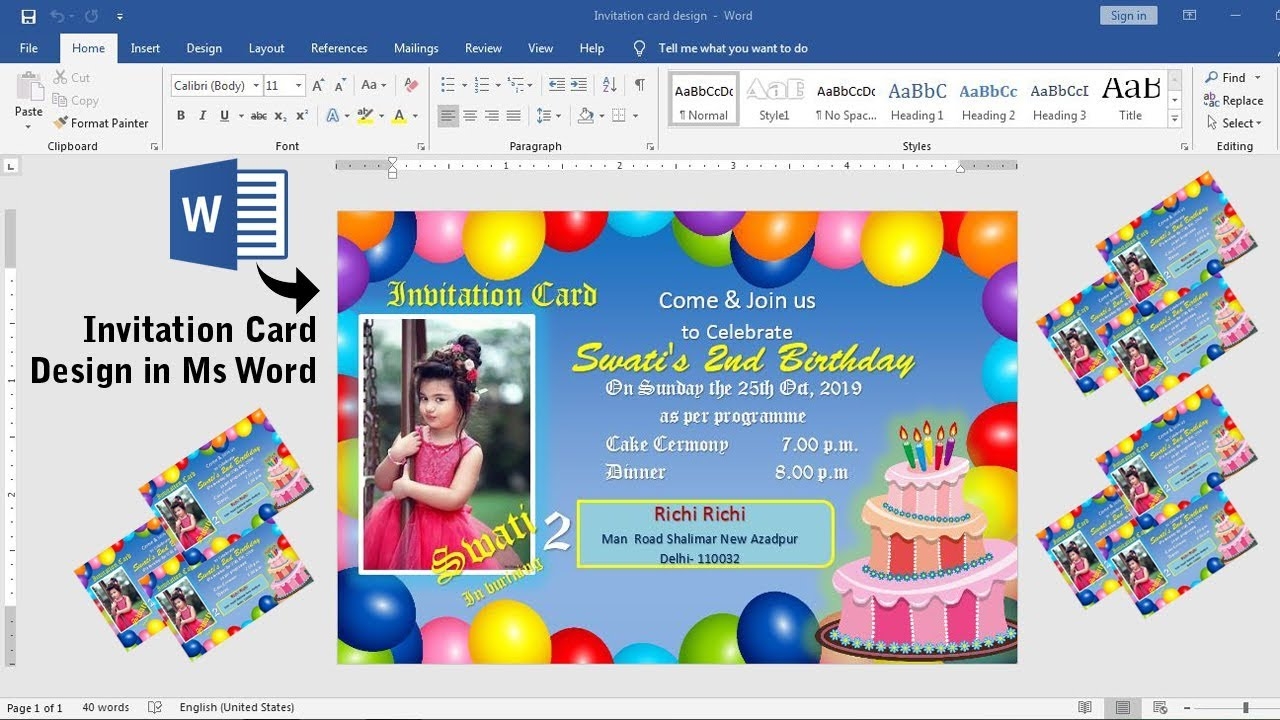The width and height of the screenshot is (1280, 720).
Task: Switch to the Layout tab
Action: pyautogui.click(x=266, y=48)
